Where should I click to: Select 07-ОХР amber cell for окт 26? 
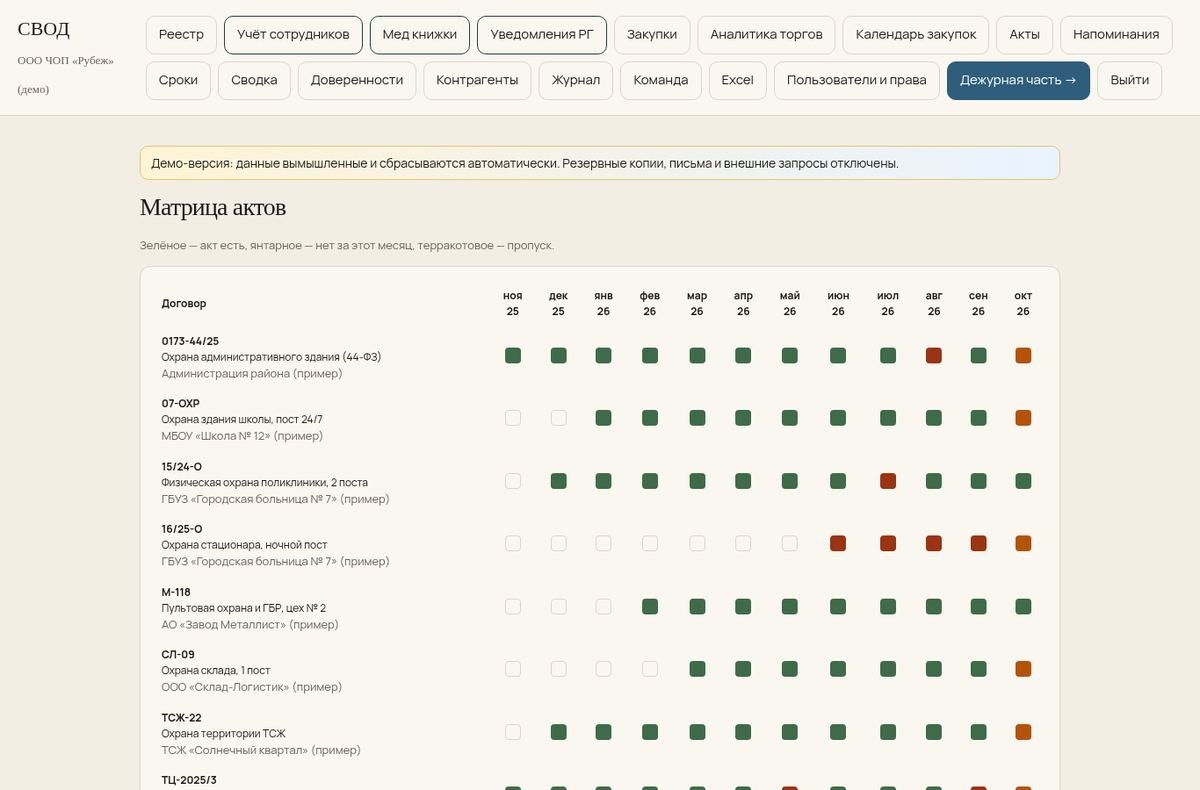click(x=1023, y=418)
